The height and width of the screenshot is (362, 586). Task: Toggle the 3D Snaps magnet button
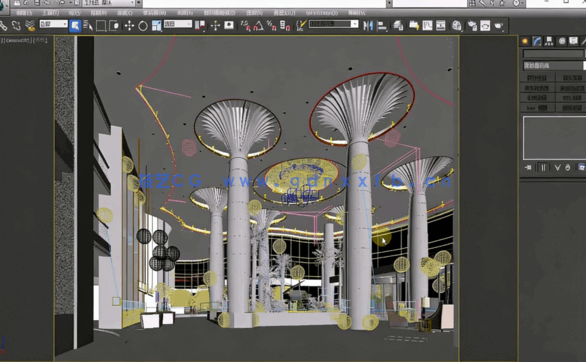(245, 25)
